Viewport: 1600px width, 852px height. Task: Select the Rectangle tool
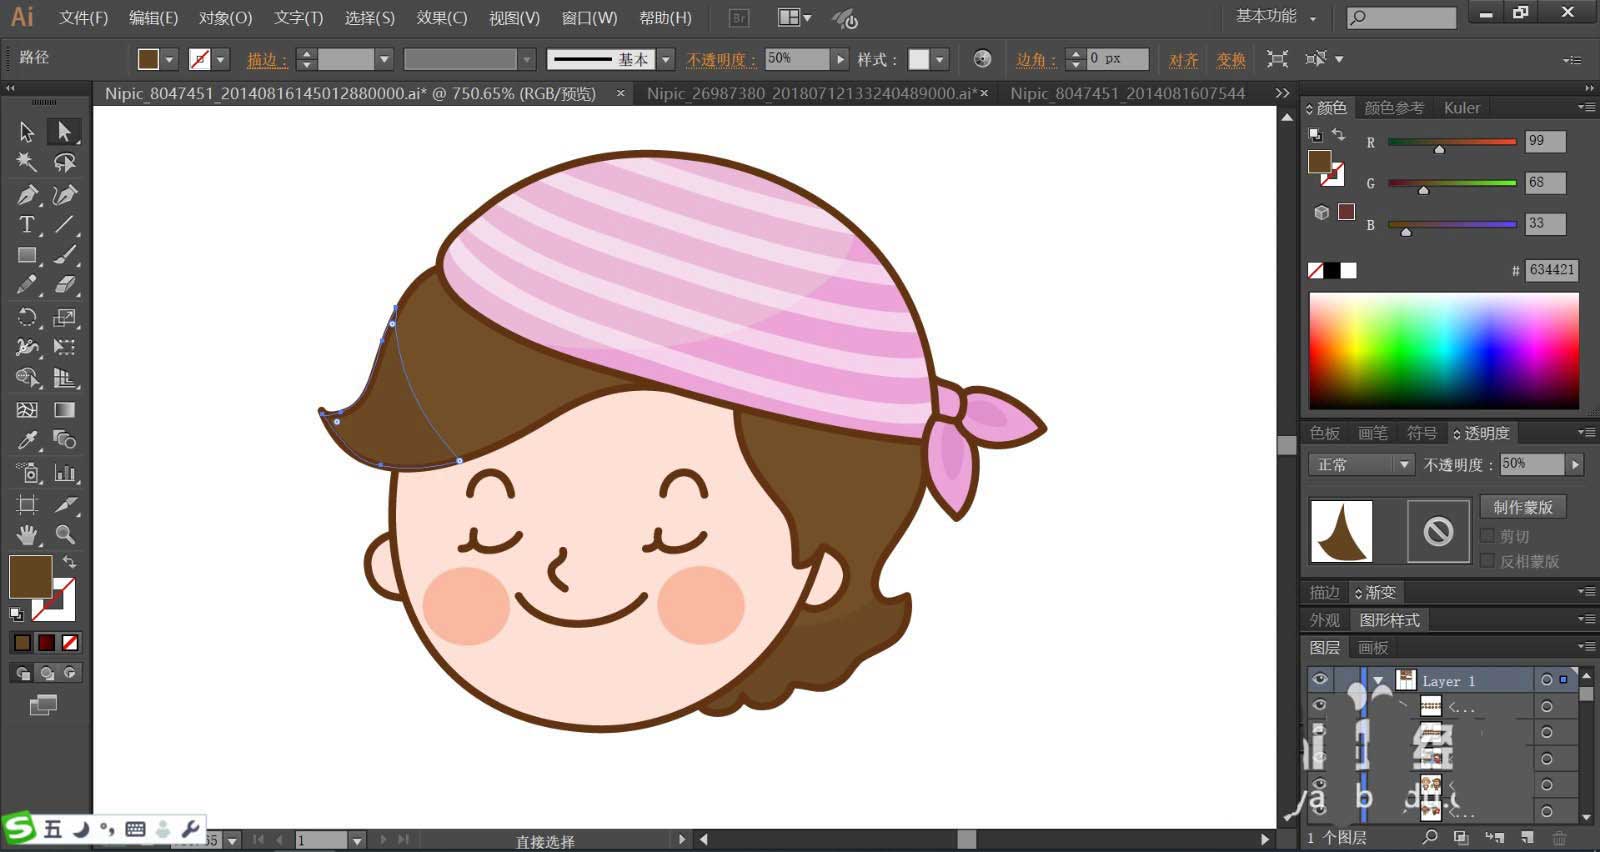click(x=27, y=256)
